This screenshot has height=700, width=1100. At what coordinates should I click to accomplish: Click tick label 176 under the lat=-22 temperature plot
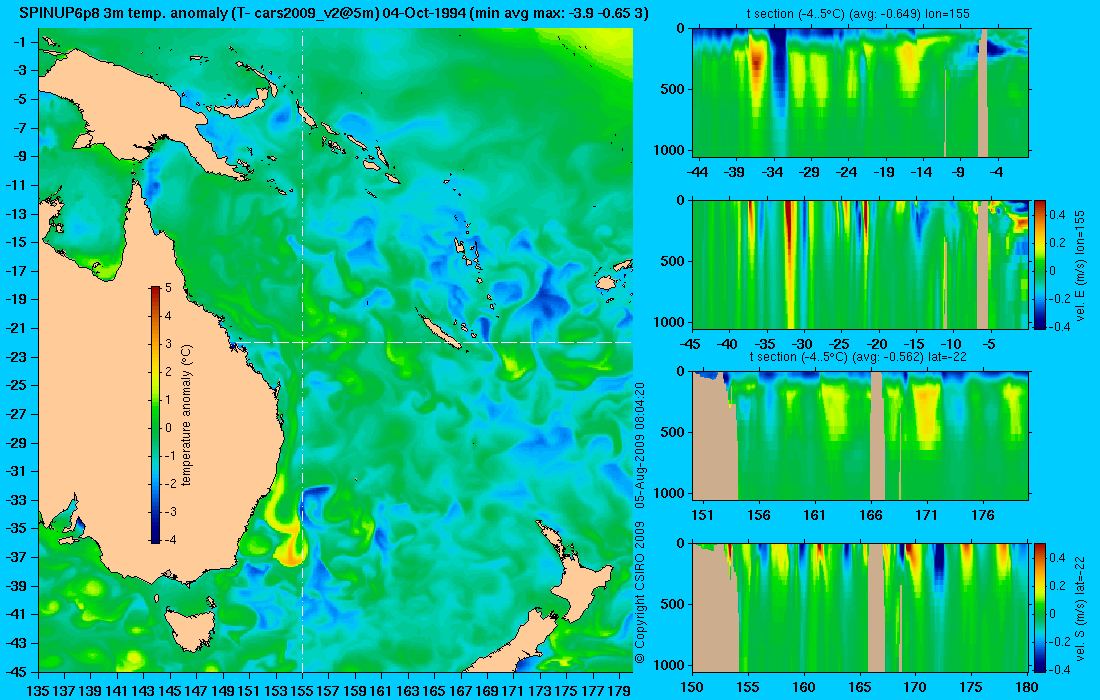(983, 515)
